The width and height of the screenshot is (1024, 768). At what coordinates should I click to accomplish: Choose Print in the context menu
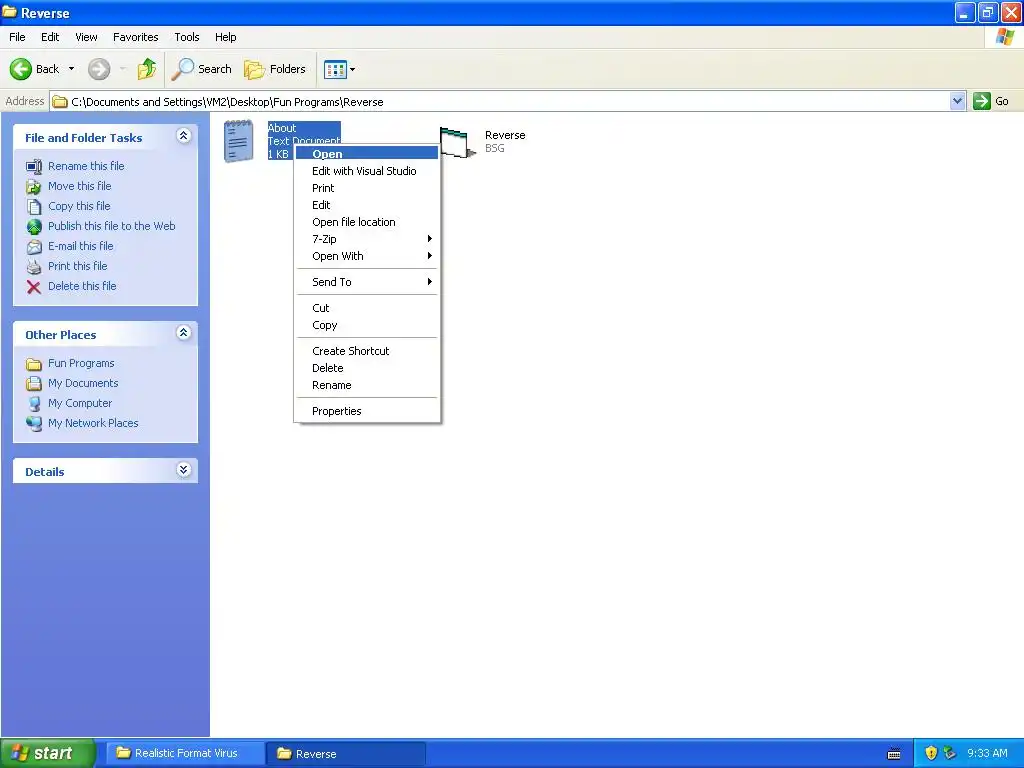point(367,188)
